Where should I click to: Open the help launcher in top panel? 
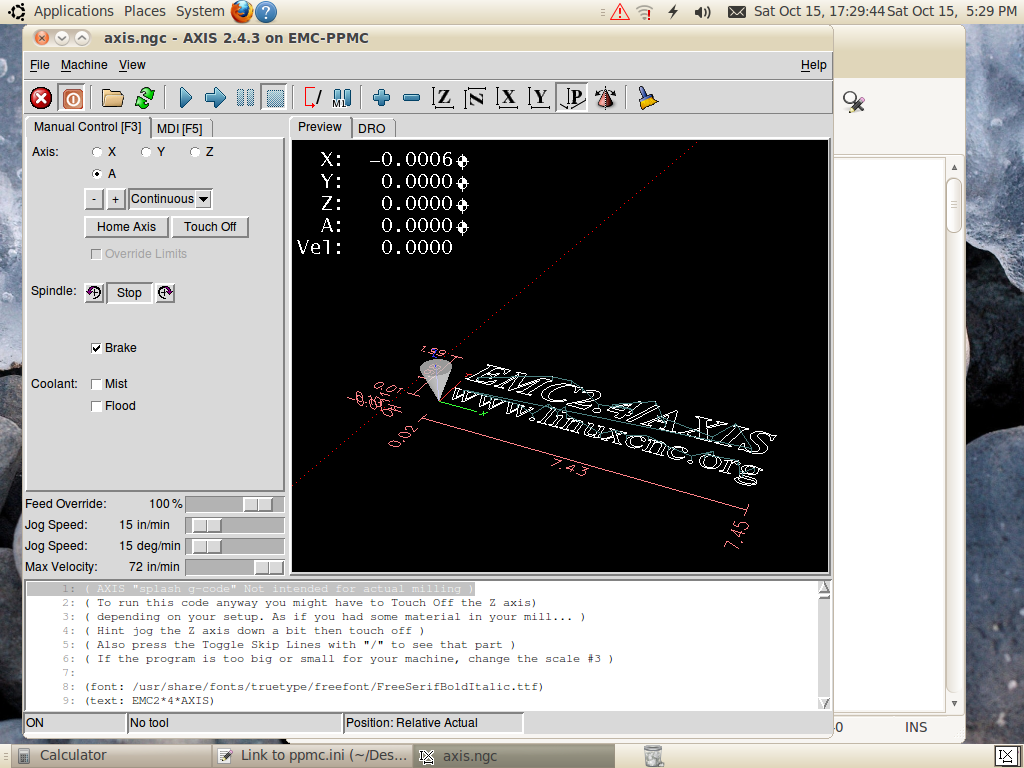pos(265,11)
